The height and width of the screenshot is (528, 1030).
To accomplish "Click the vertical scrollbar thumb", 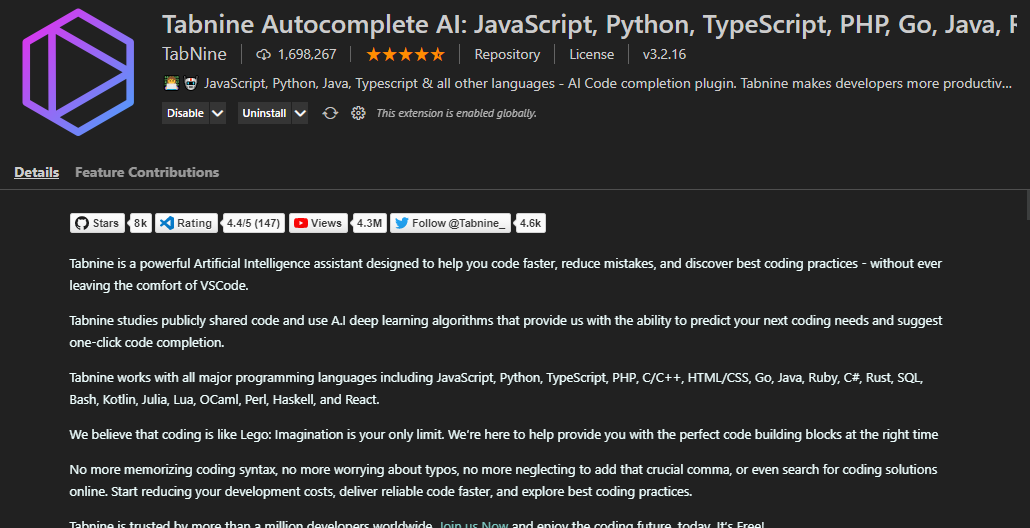I will point(1027,205).
